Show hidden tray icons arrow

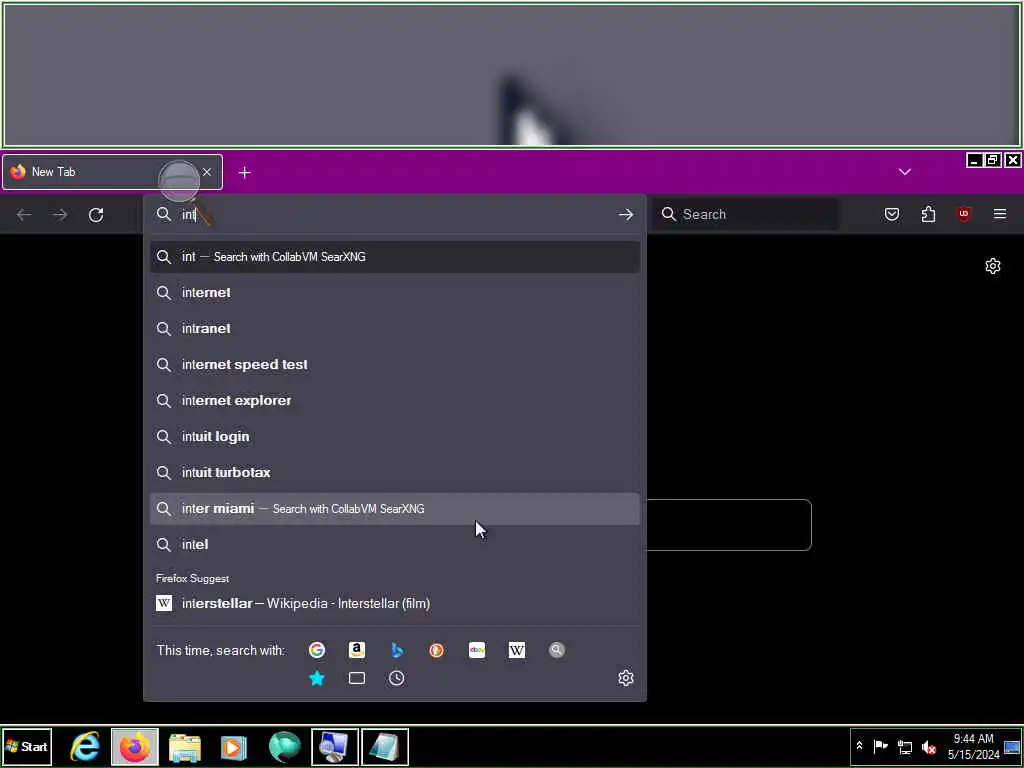click(x=859, y=746)
